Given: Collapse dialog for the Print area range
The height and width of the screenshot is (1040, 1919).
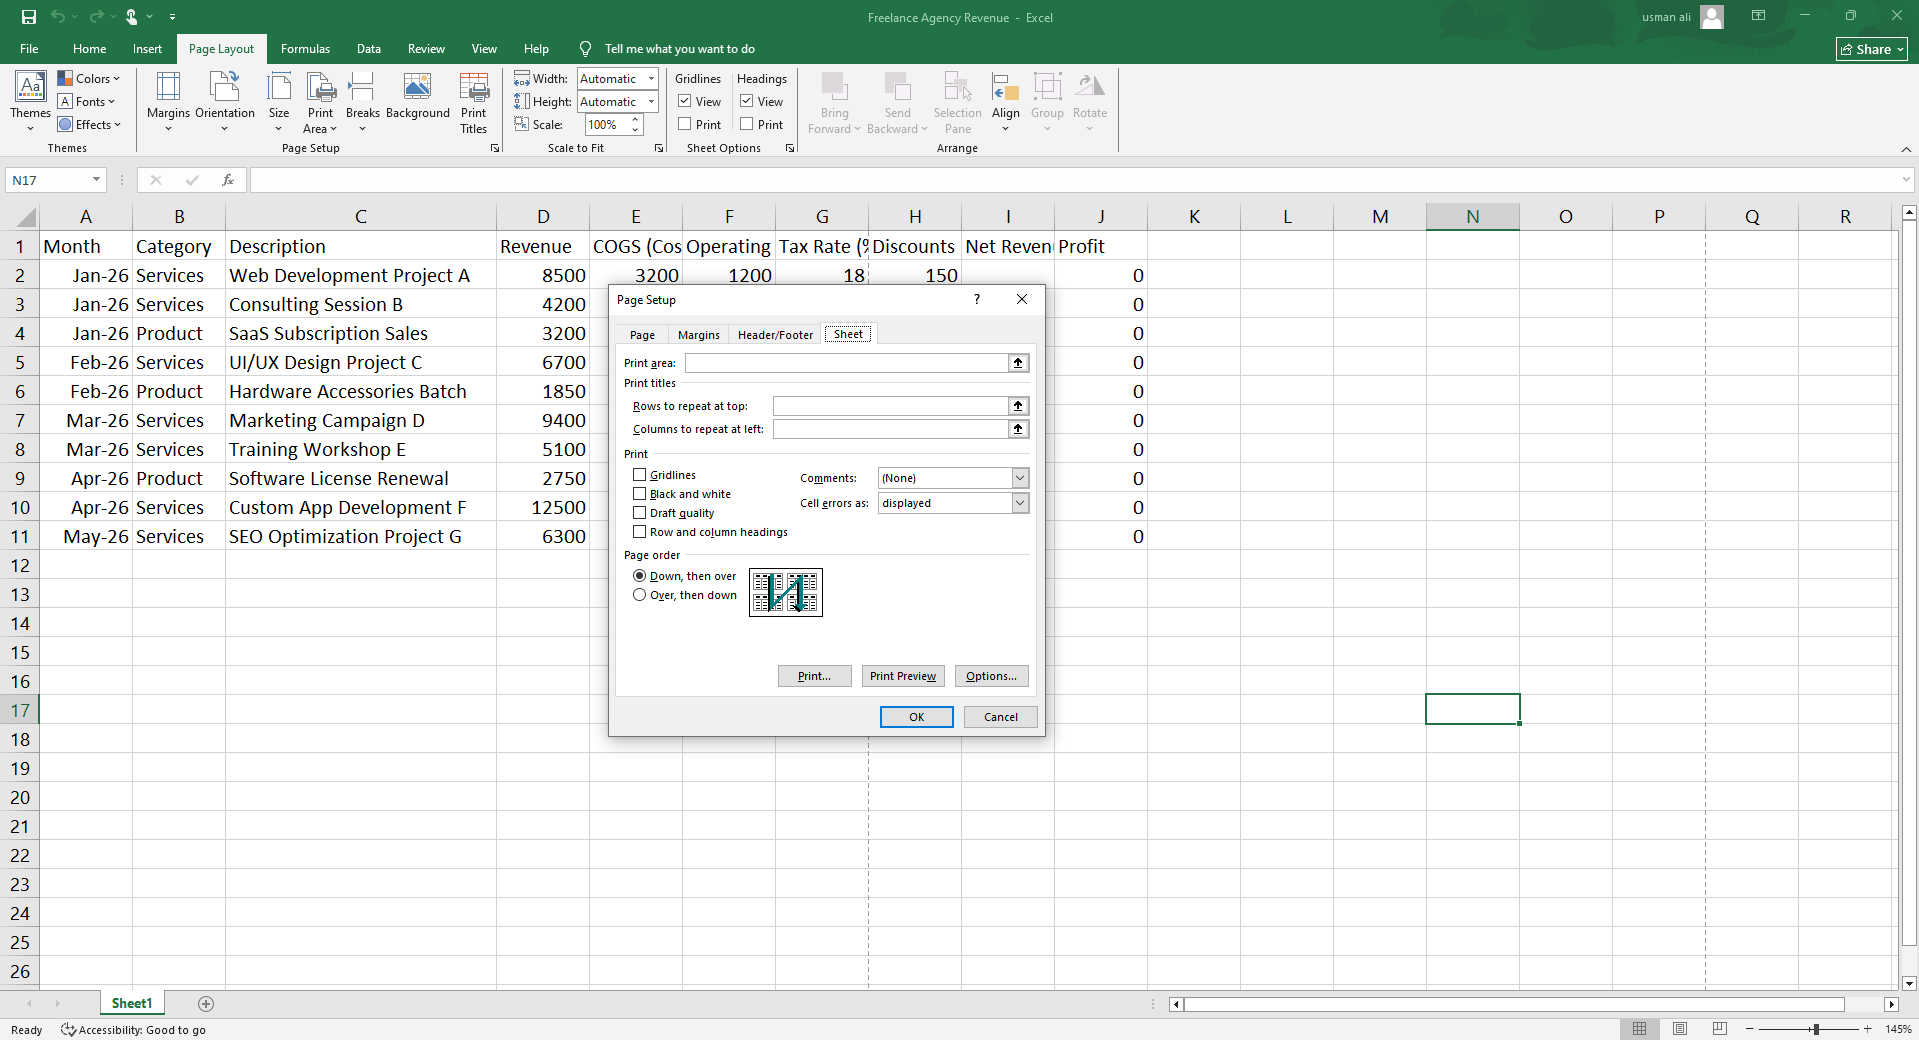Looking at the screenshot, I should pyautogui.click(x=1018, y=363).
